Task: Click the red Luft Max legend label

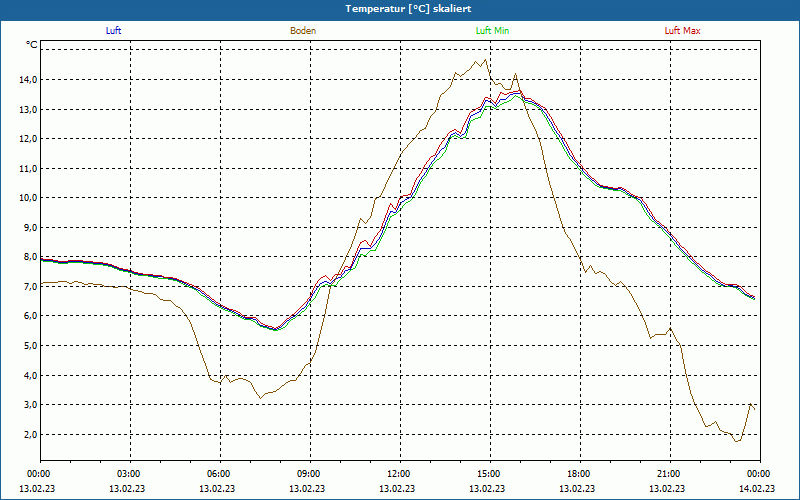Action: [x=682, y=31]
